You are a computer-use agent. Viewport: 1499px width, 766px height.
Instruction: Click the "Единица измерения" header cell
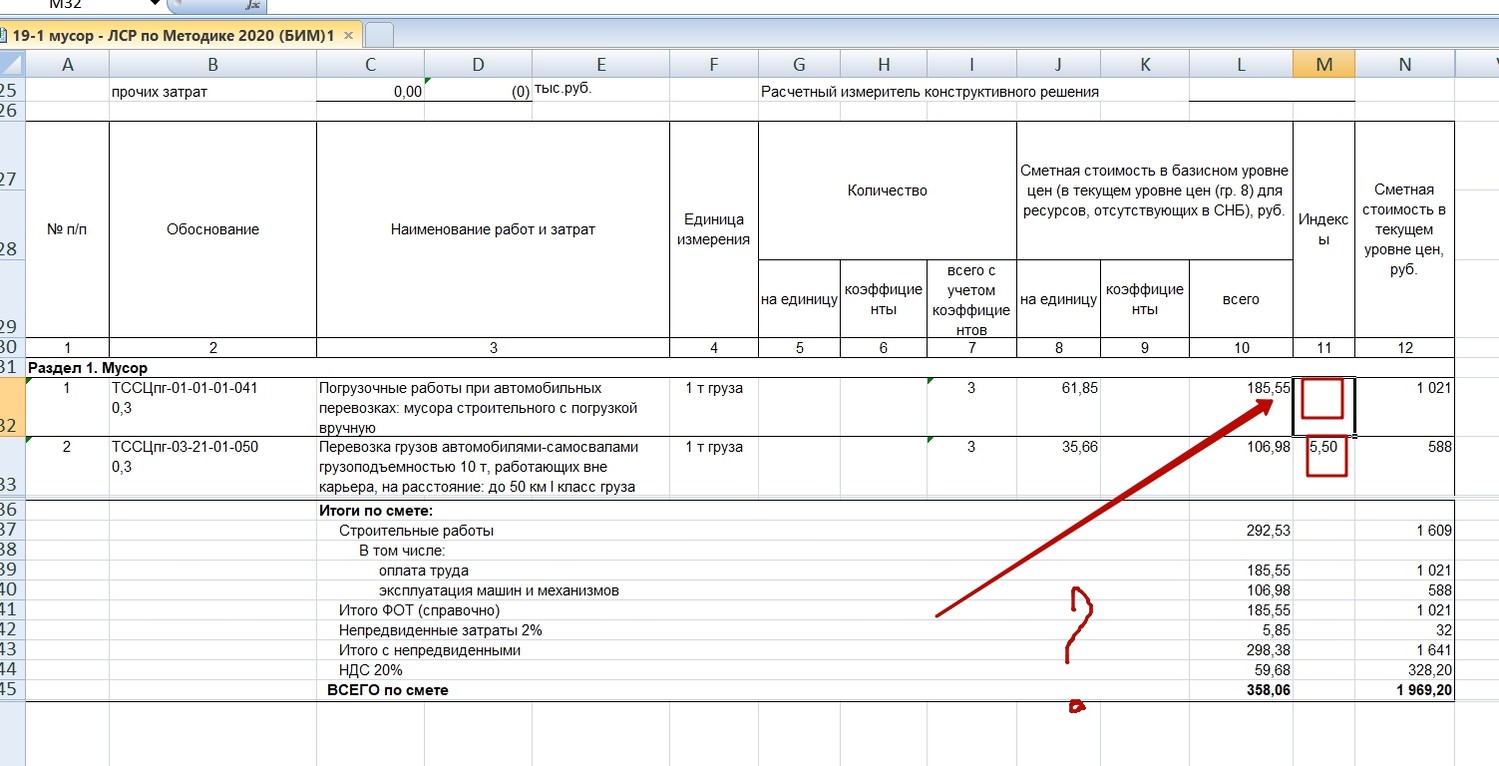(x=714, y=230)
